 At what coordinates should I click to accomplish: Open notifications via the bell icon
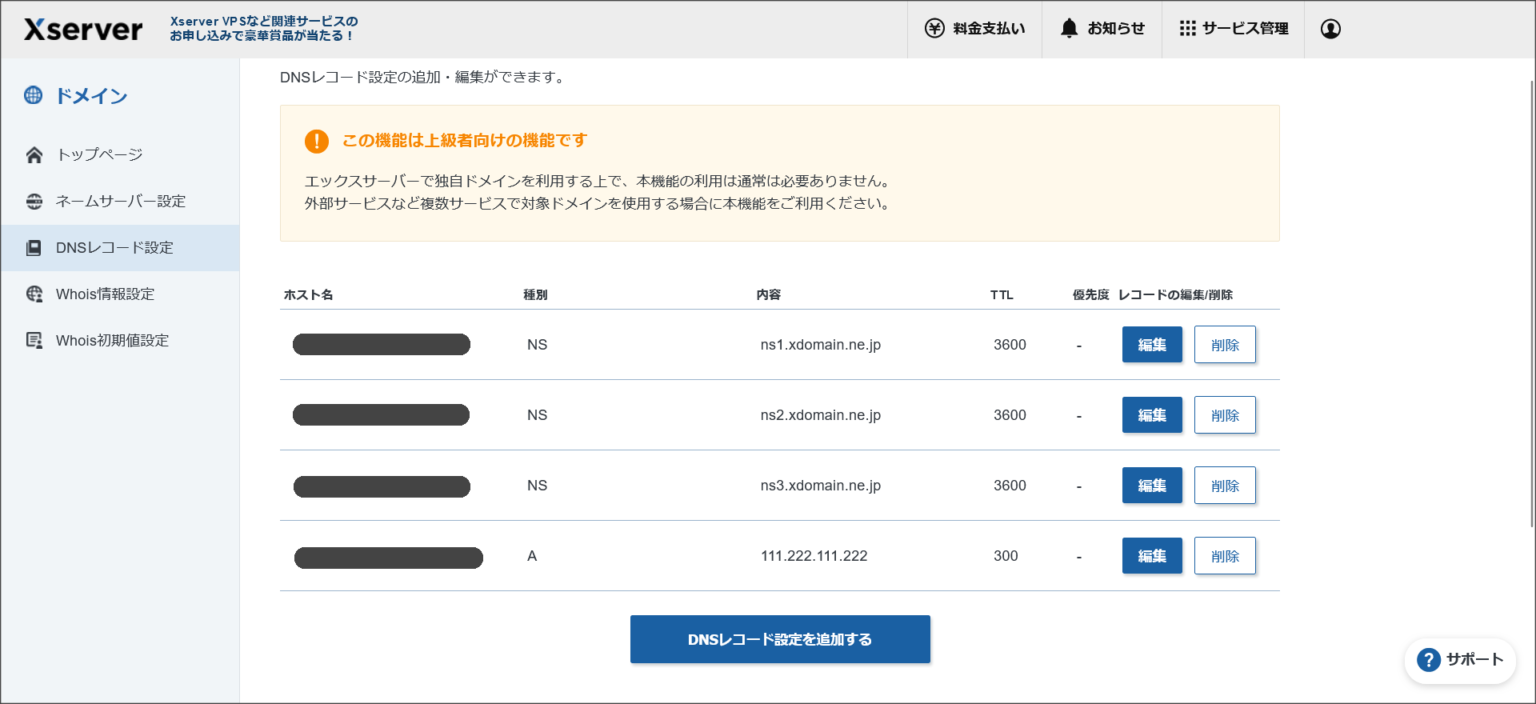click(x=1068, y=28)
